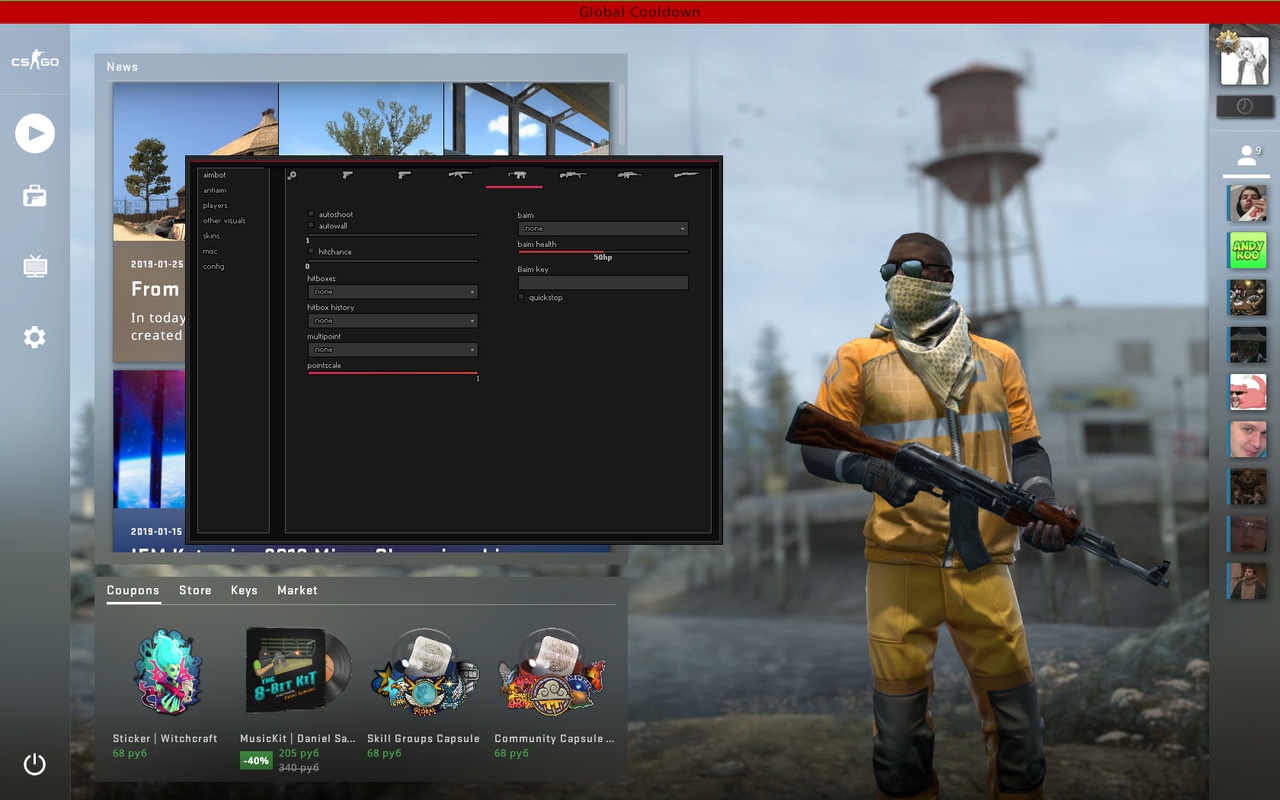
Task: Click the MusicKit | Daniel Sa... item name
Action: (298, 739)
